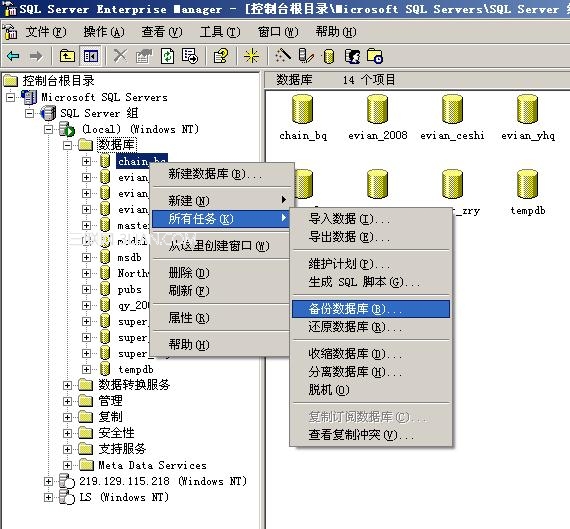Expand the chain_bq database node
Image resolution: width=570 pixels, height=529 pixels.
pos(86,161)
